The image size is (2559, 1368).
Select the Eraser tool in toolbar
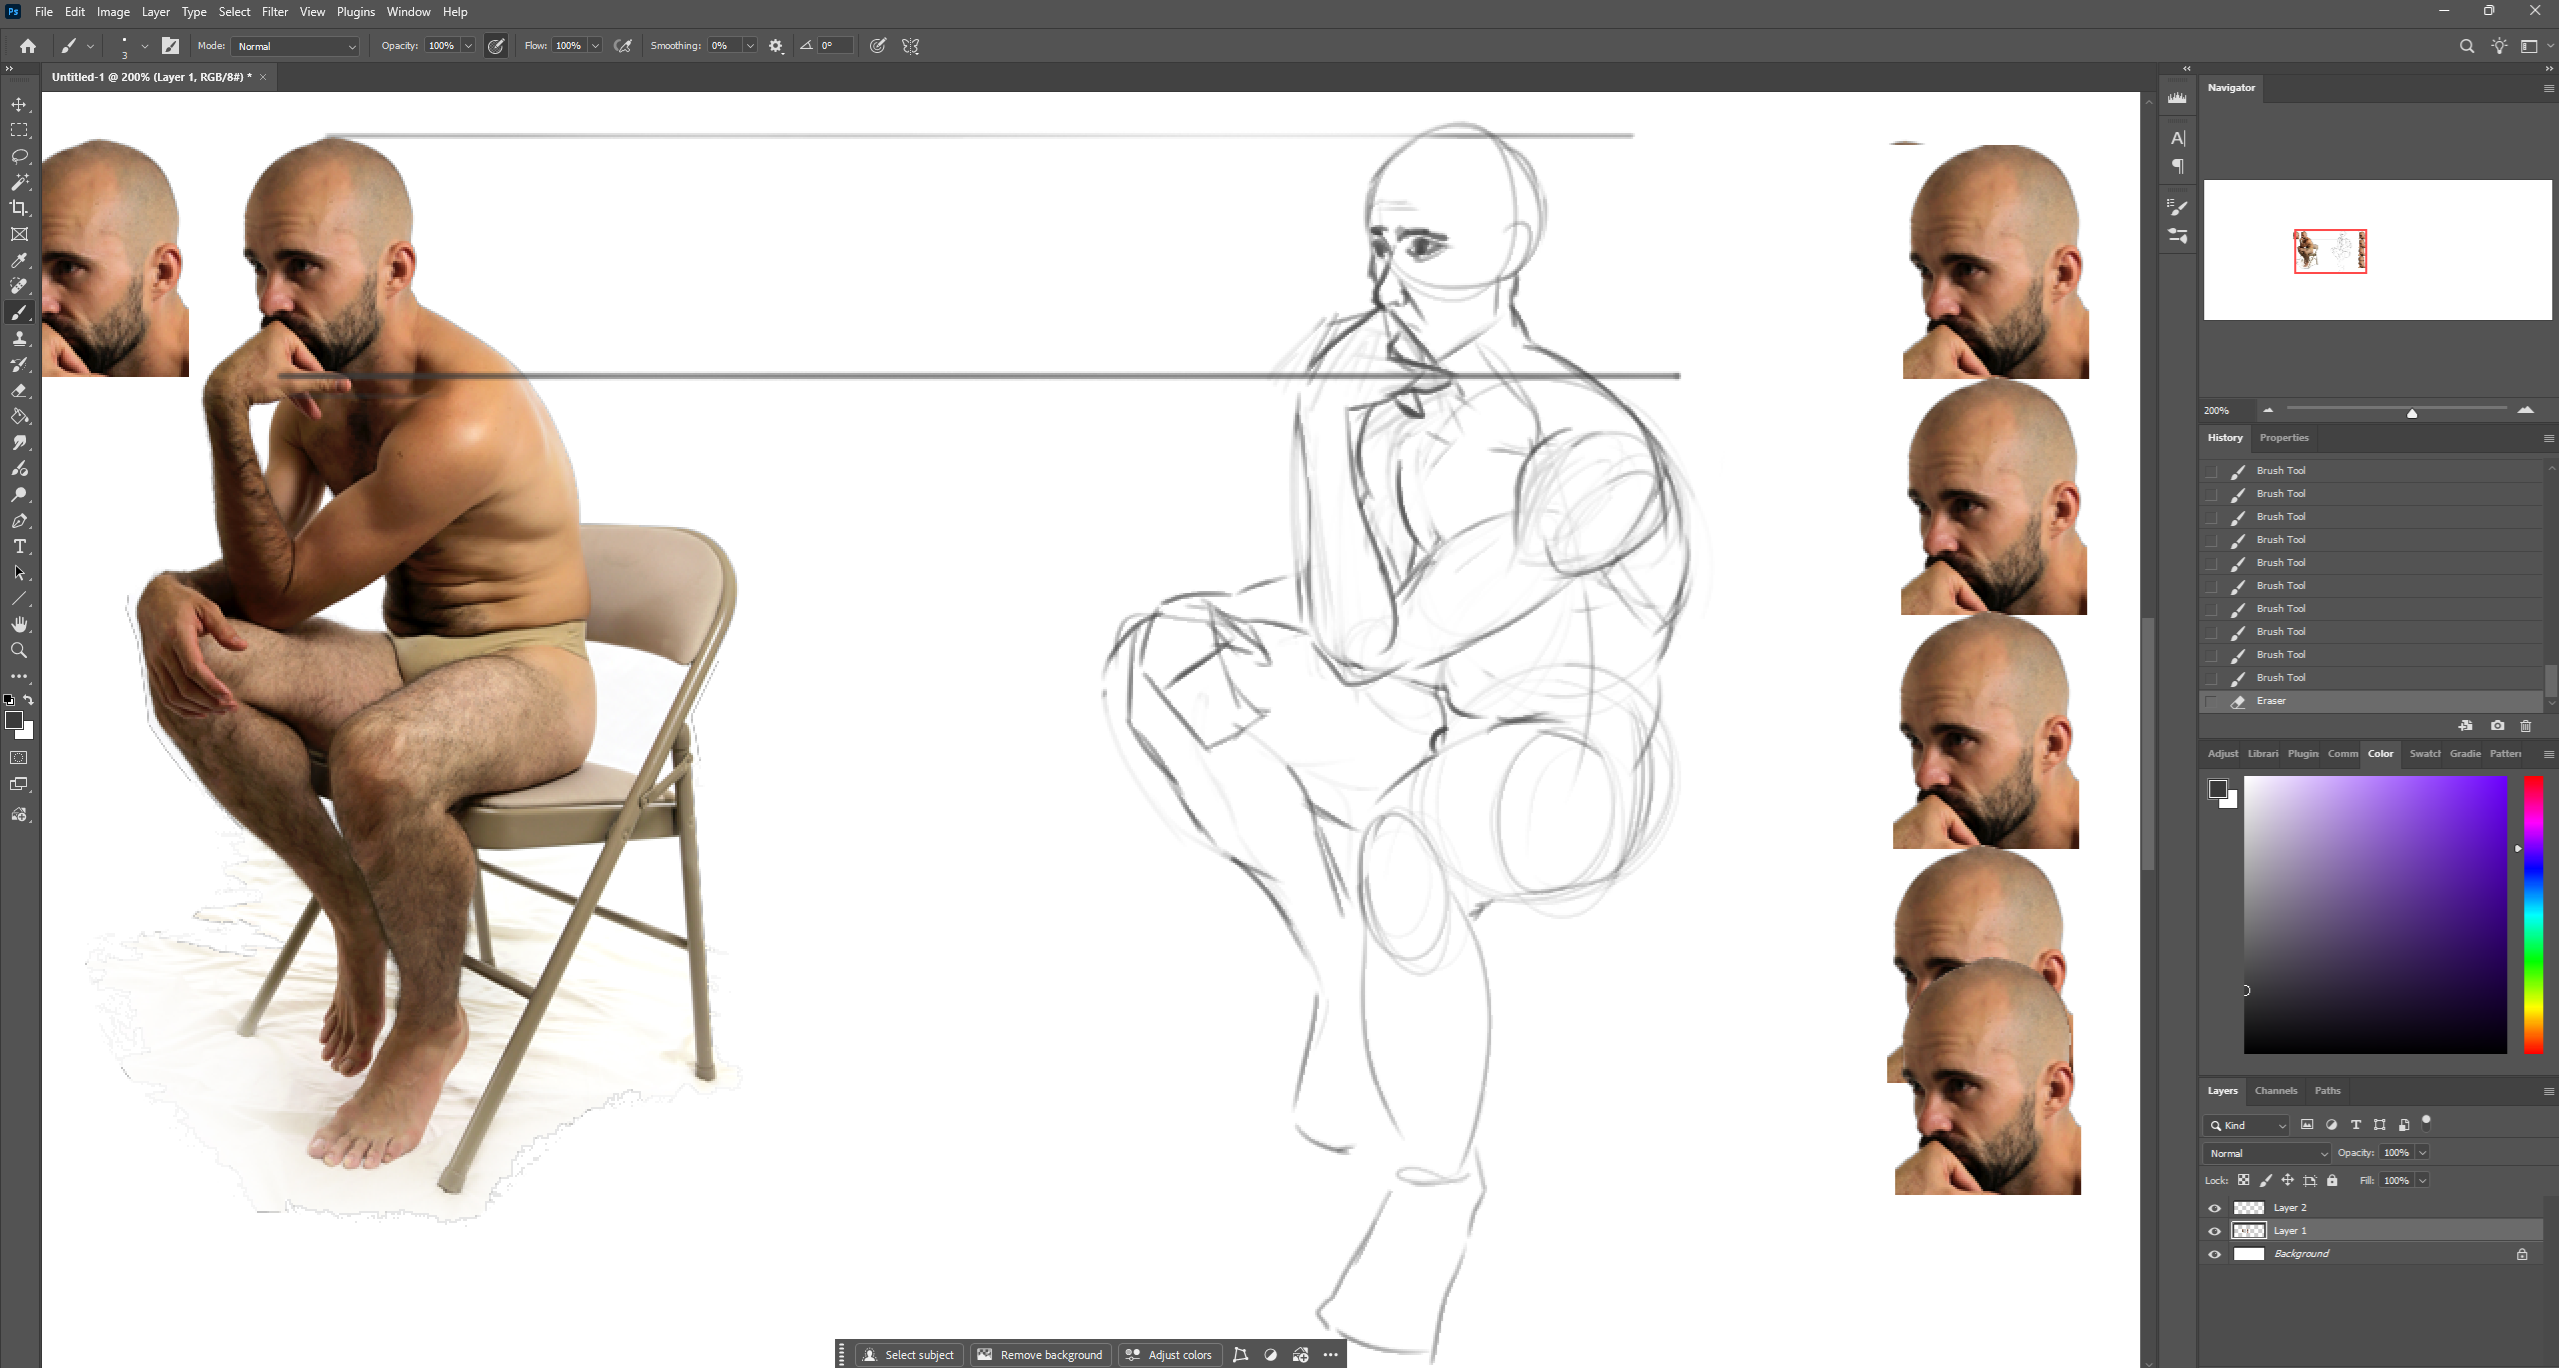(x=19, y=391)
